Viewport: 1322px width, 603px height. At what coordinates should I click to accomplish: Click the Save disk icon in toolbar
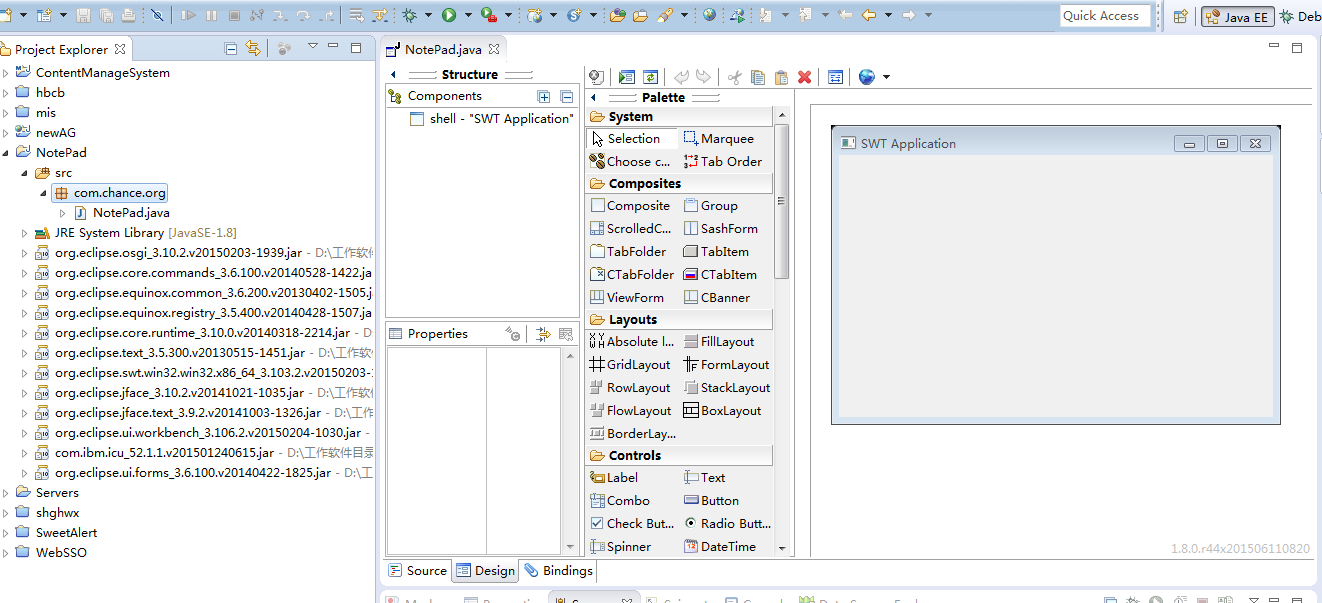click(x=83, y=15)
